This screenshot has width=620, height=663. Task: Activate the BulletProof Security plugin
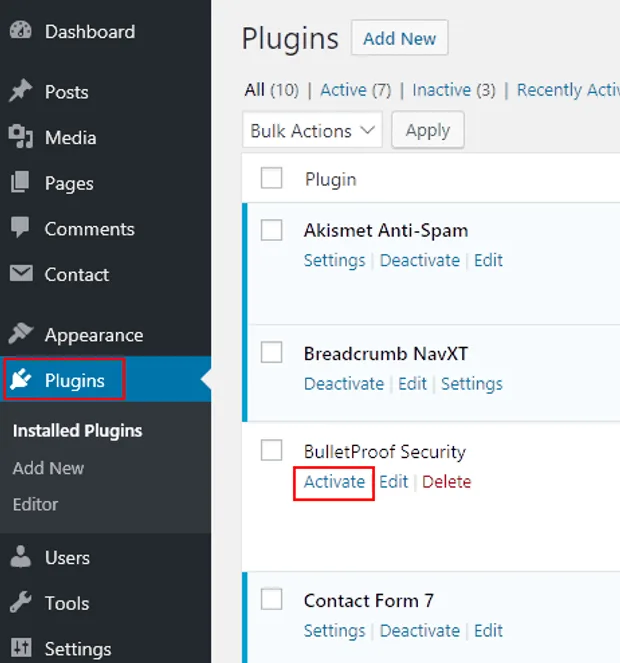tap(334, 482)
